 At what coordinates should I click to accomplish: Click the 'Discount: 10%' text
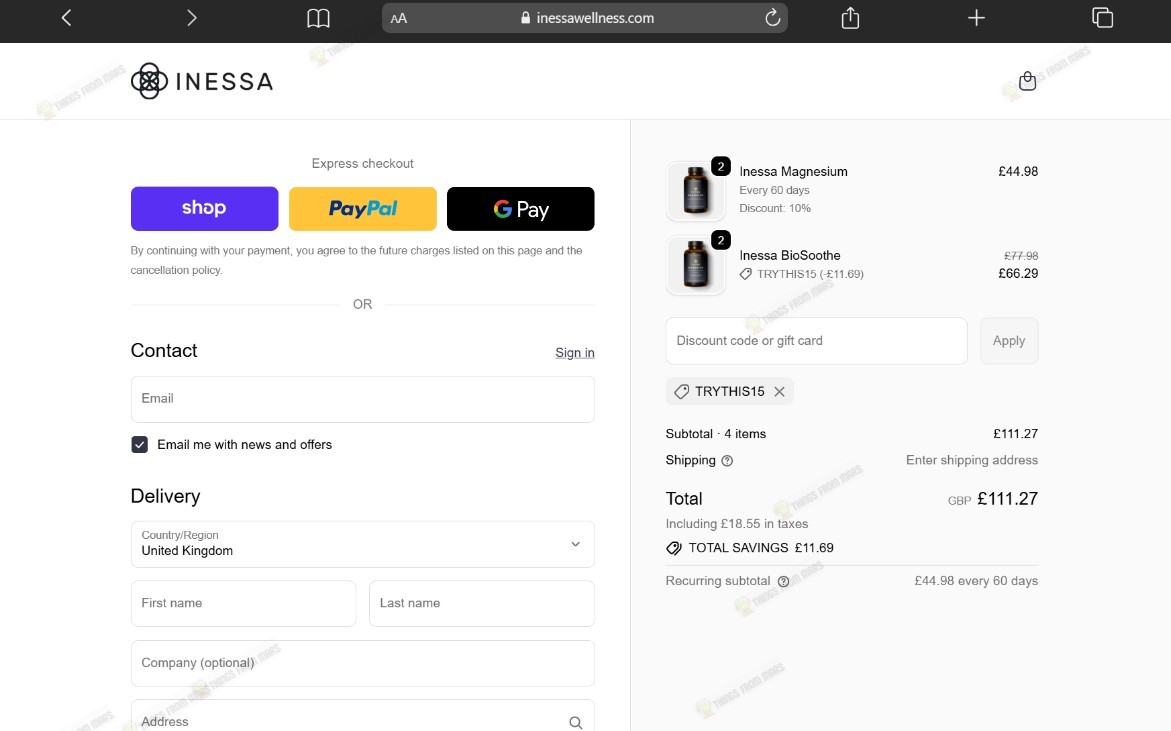coord(775,208)
